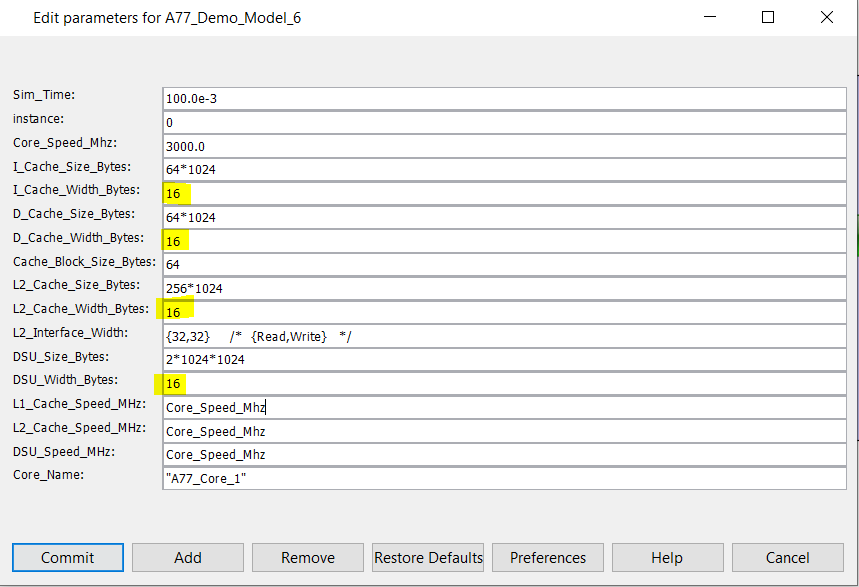
Task: Click the DSU_Speed_MHz label
Action: (64, 452)
